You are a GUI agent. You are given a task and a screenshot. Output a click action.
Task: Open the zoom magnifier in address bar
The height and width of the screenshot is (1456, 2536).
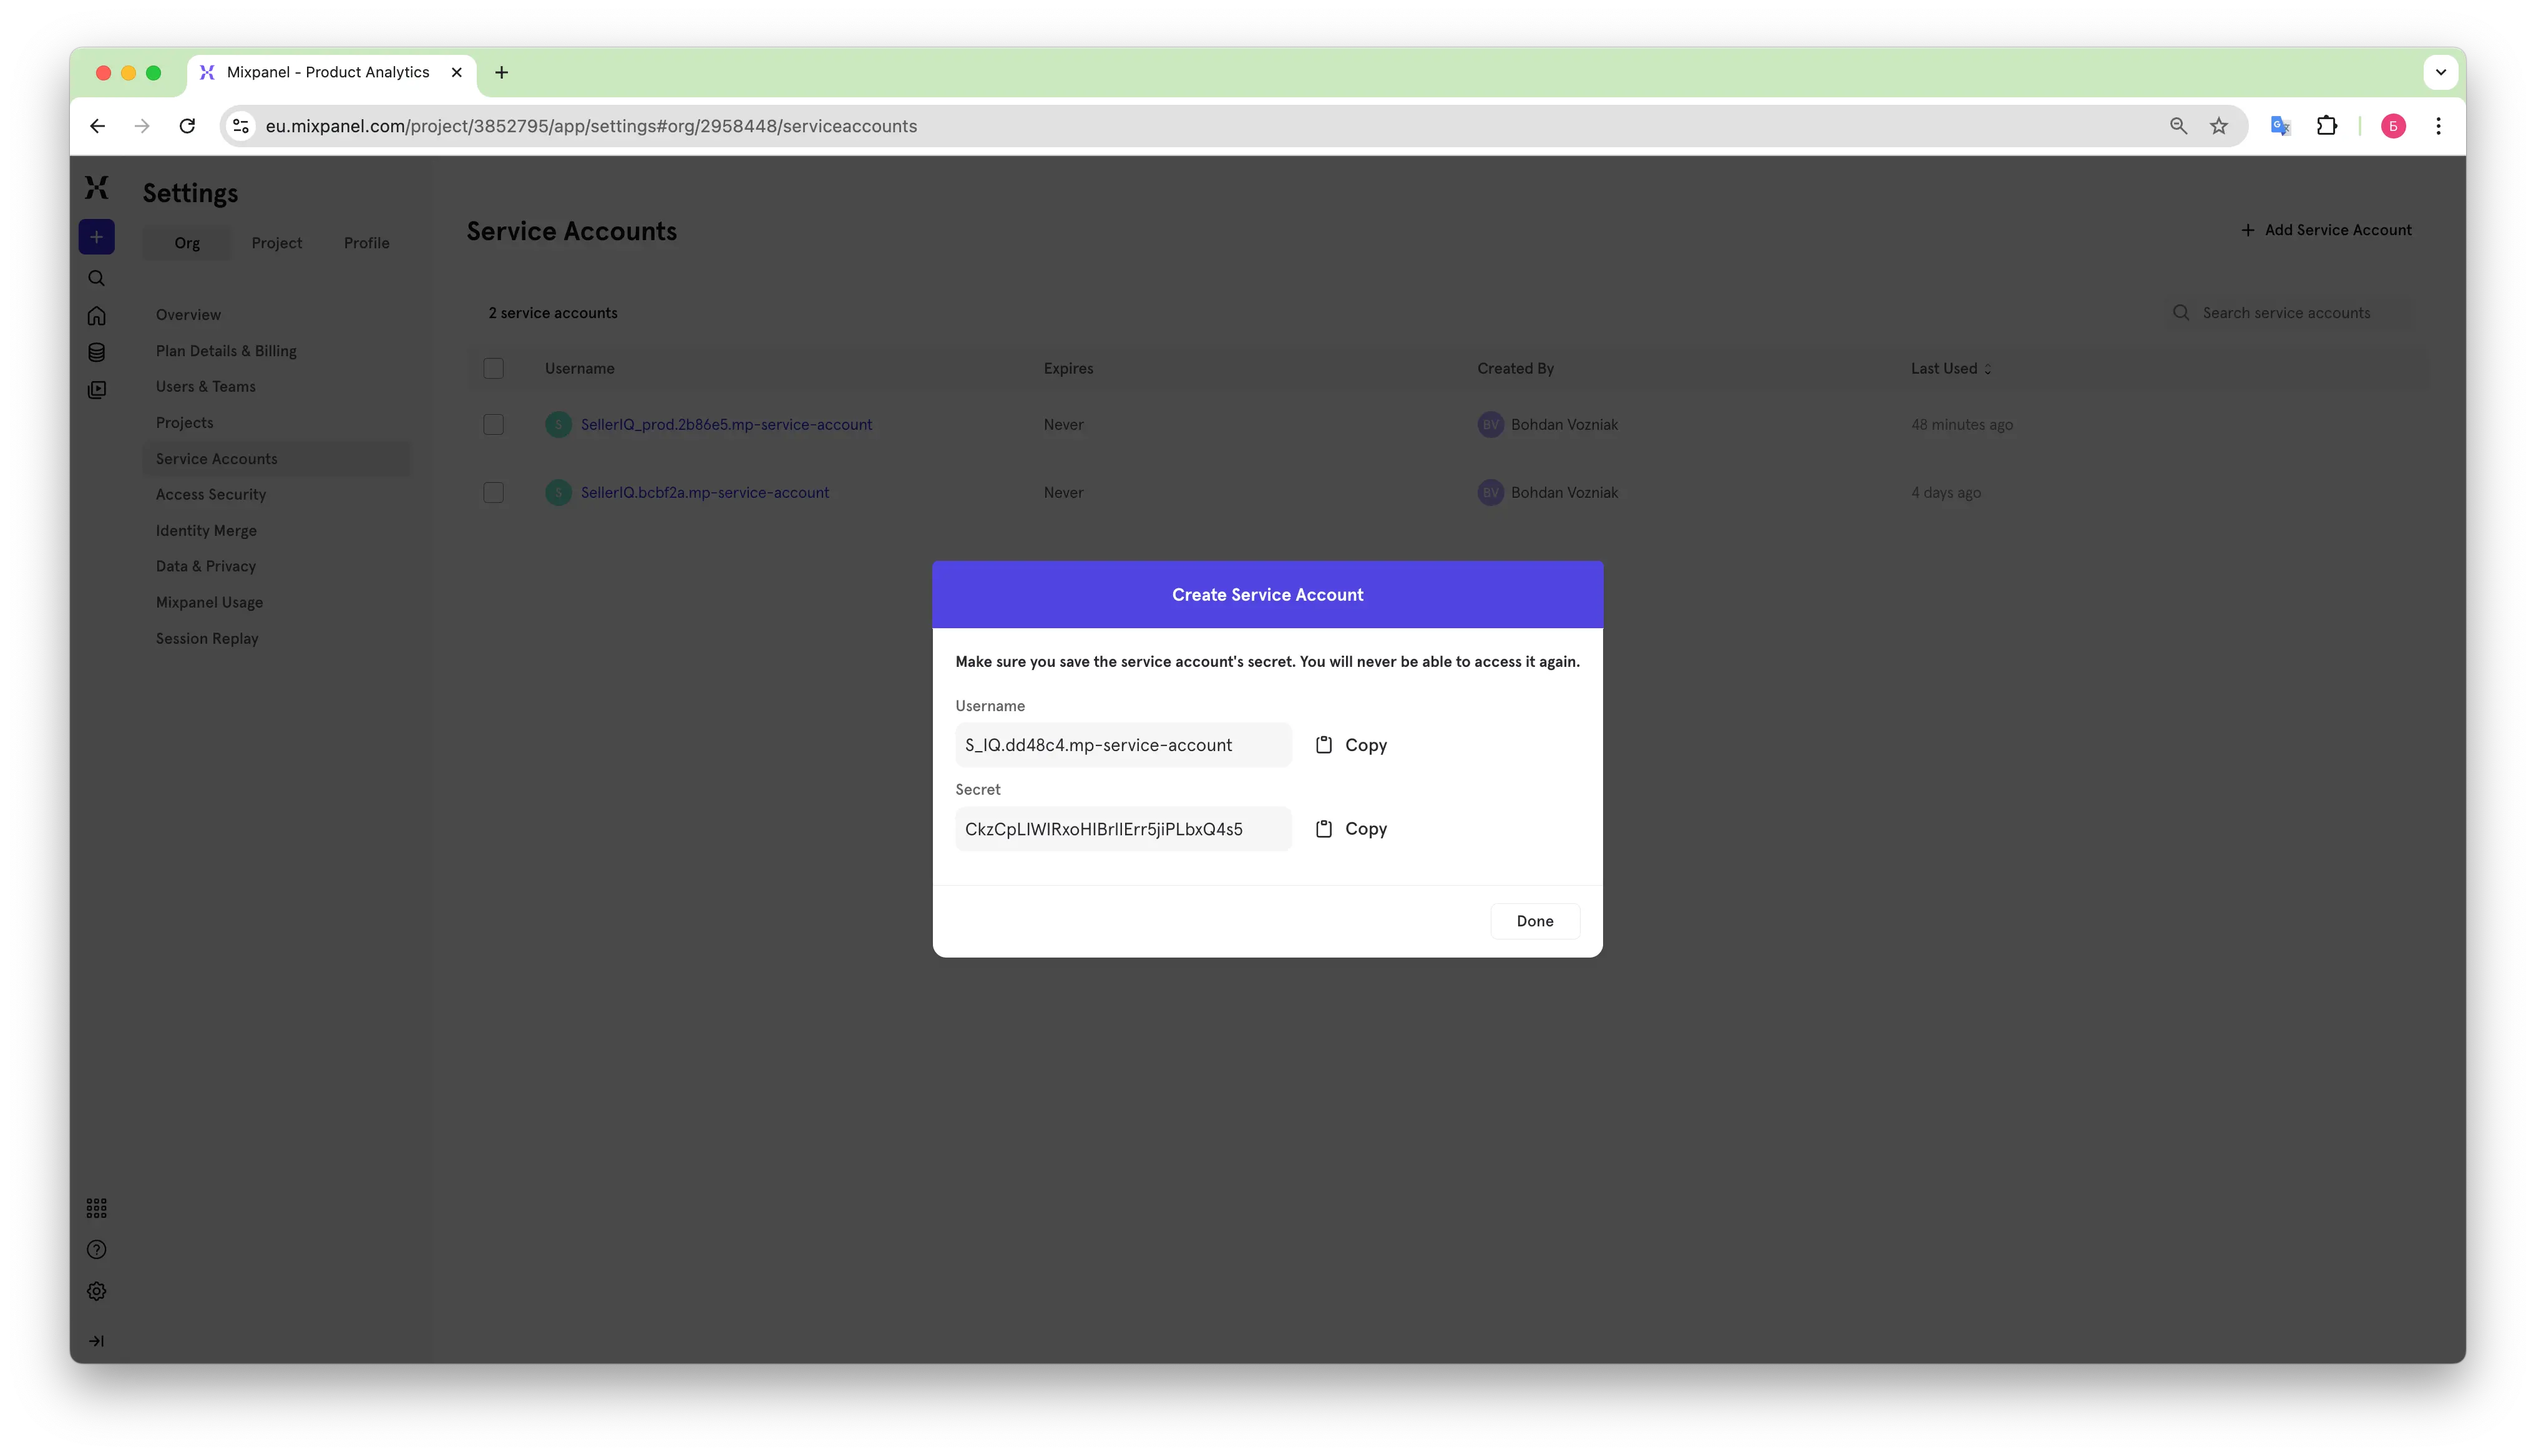[2178, 126]
